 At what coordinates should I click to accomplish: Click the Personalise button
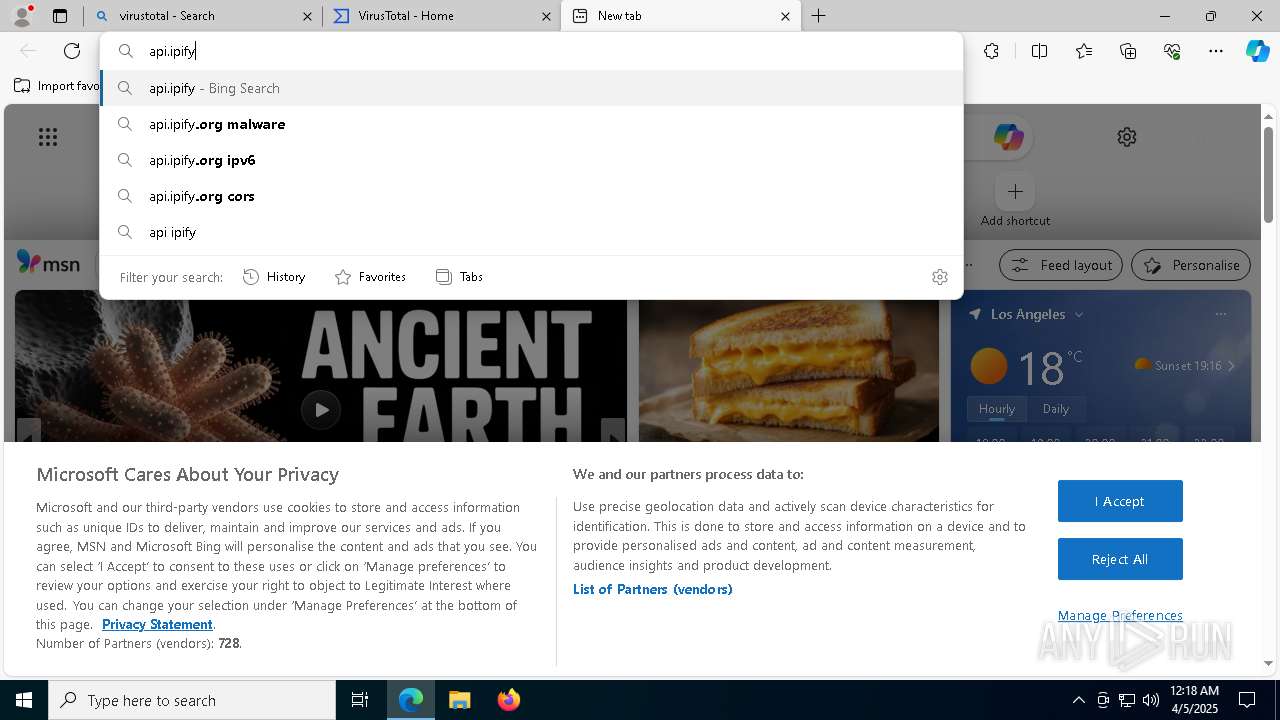coord(1191,265)
